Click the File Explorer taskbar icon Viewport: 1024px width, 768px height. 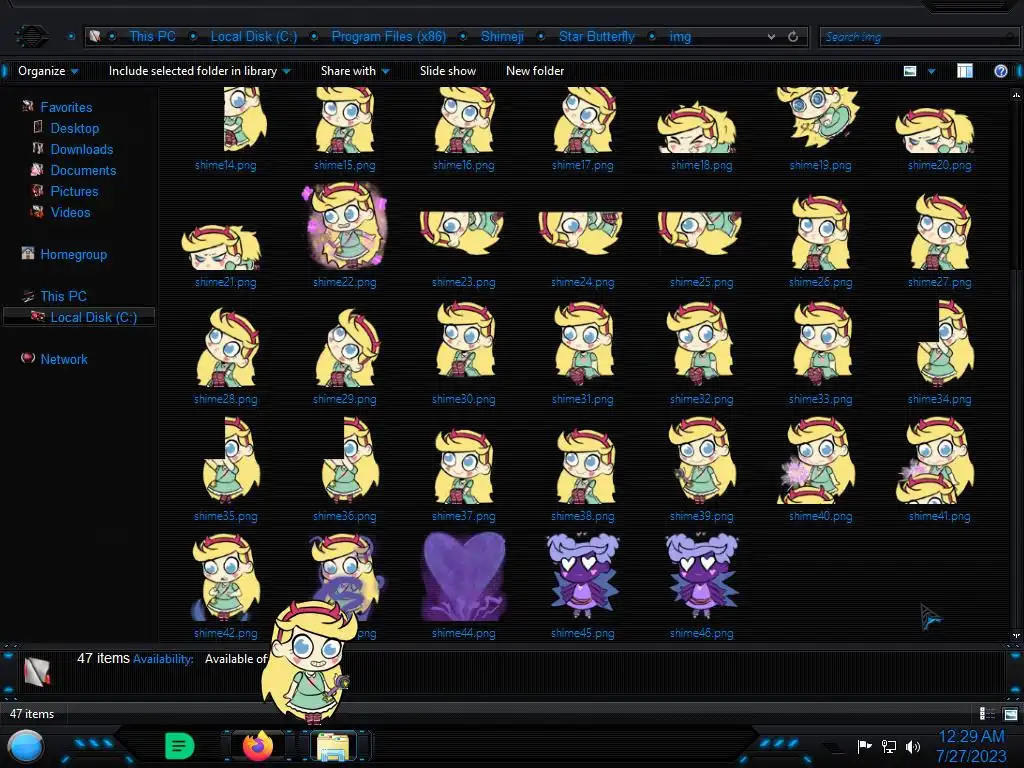click(x=333, y=746)
